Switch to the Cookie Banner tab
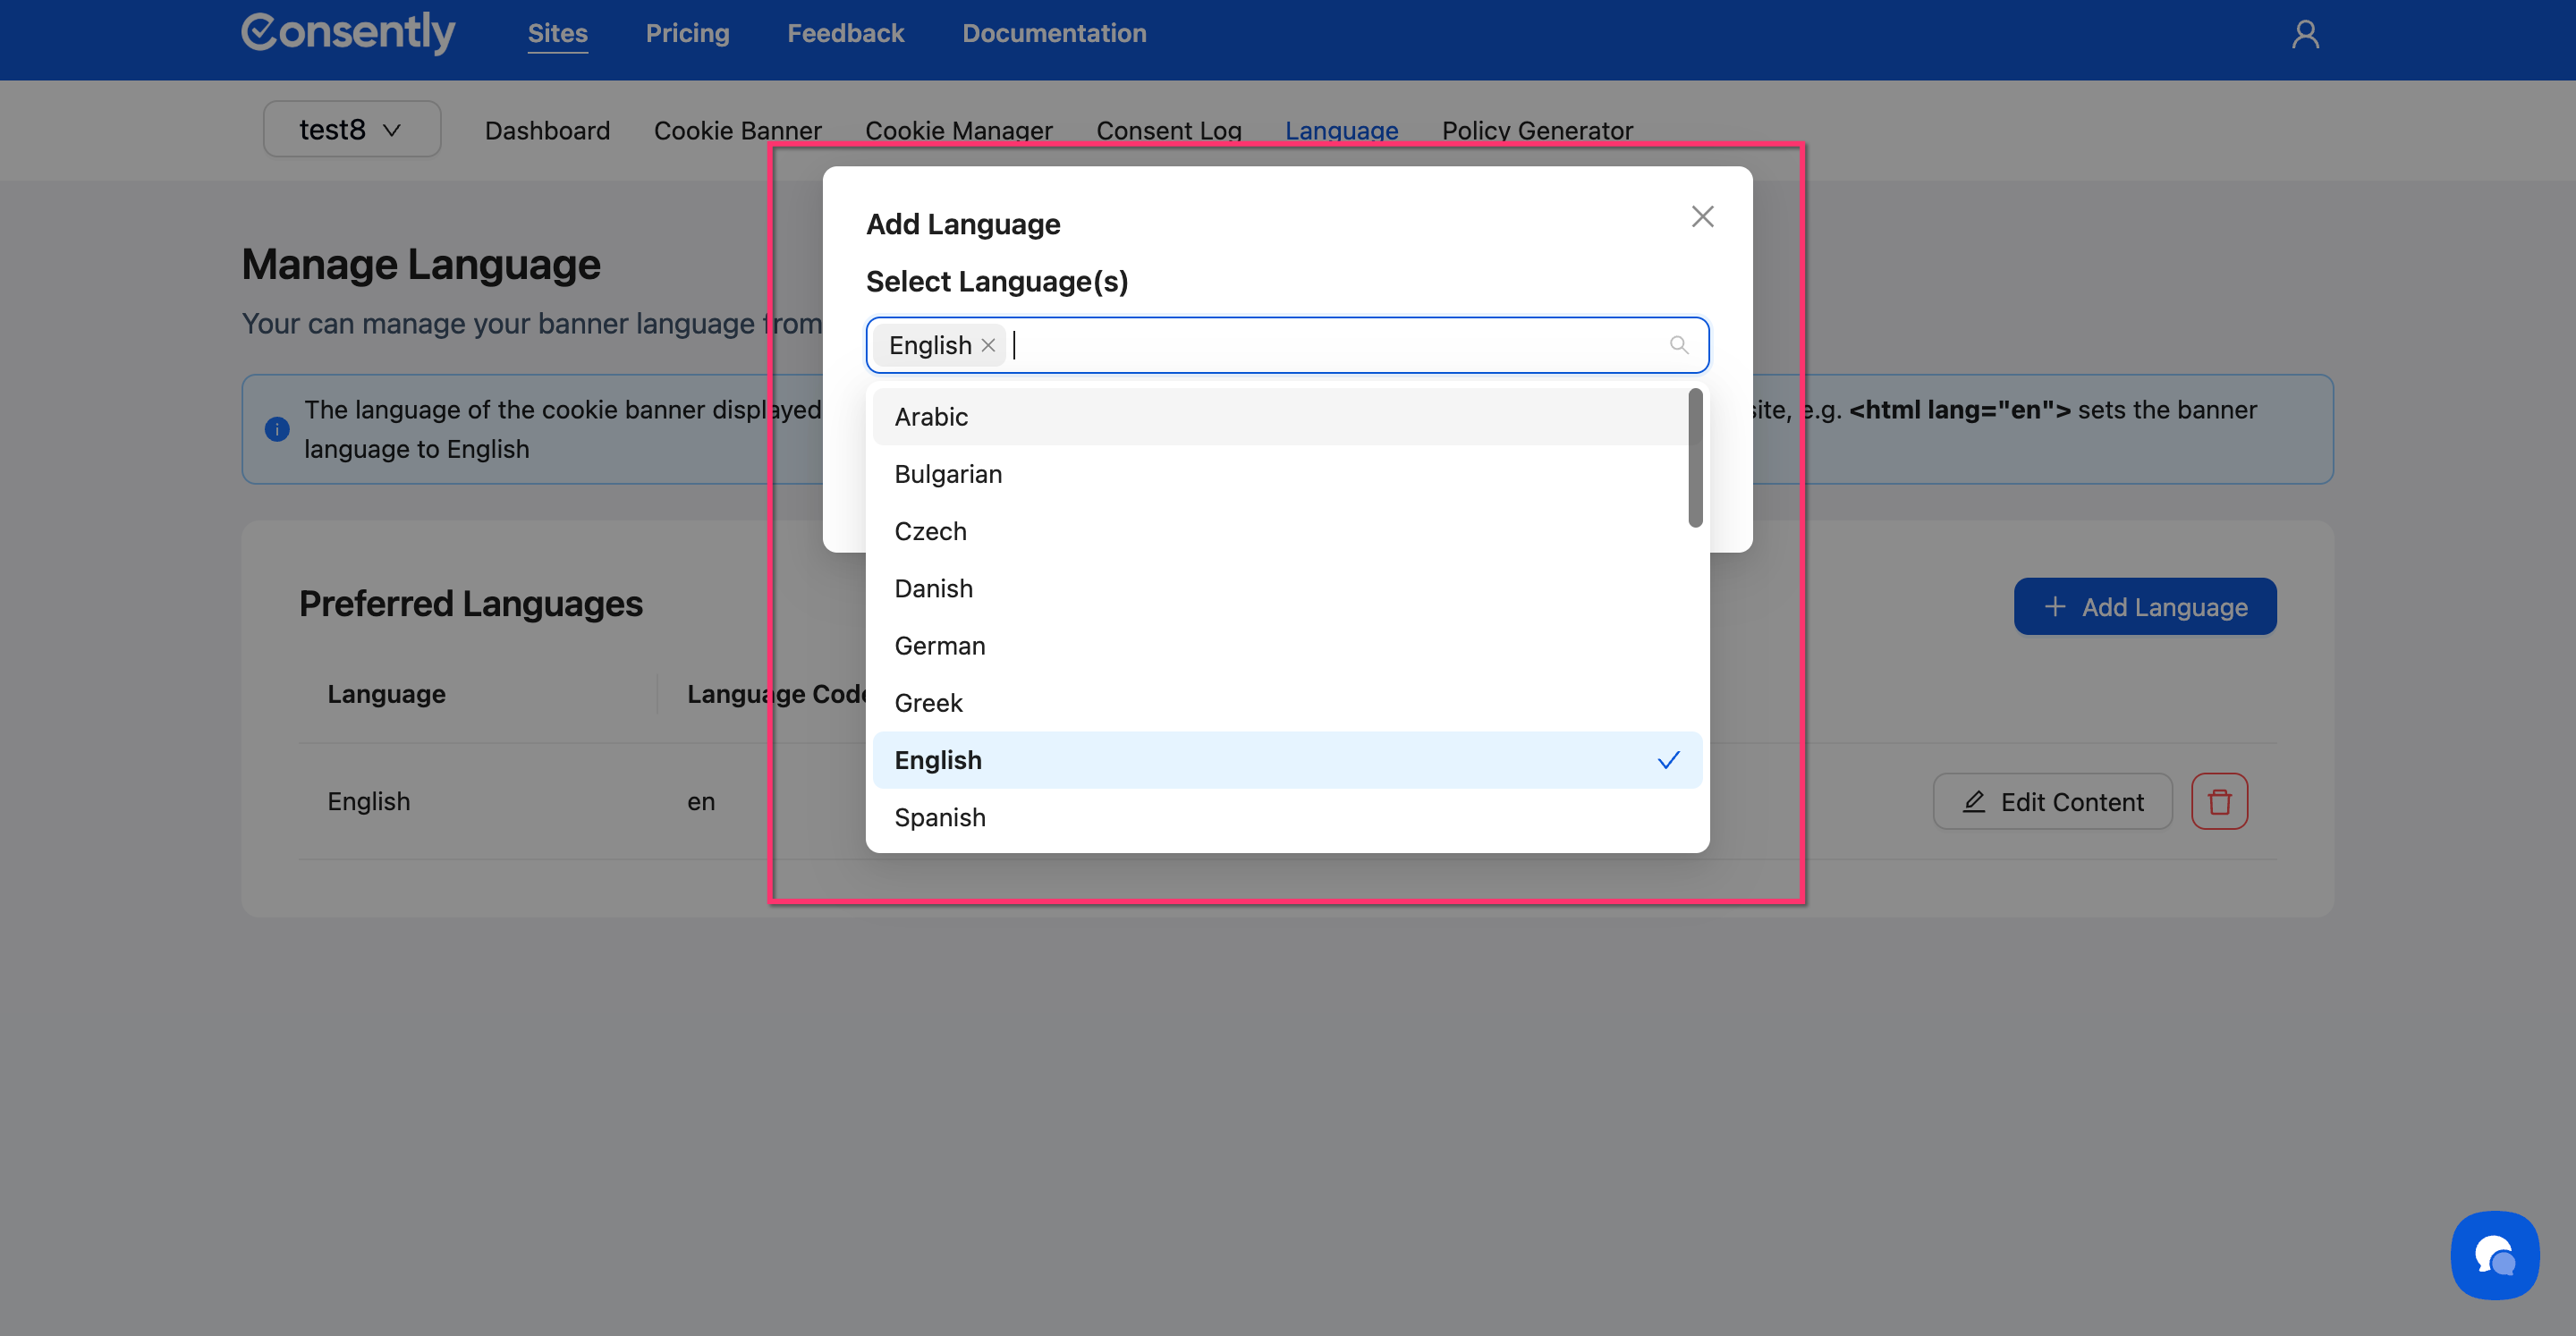Viewport: 2576px width, 1336px height. click(737, 131)
